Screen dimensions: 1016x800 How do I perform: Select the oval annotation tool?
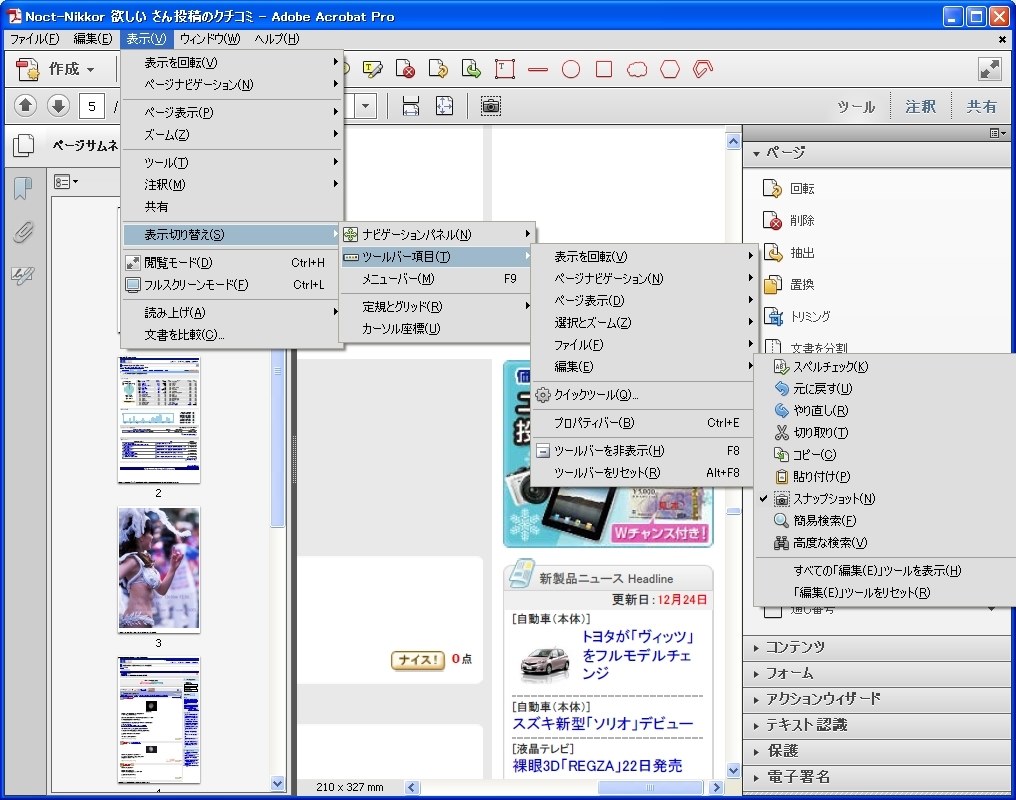click(x=570, y=69)
